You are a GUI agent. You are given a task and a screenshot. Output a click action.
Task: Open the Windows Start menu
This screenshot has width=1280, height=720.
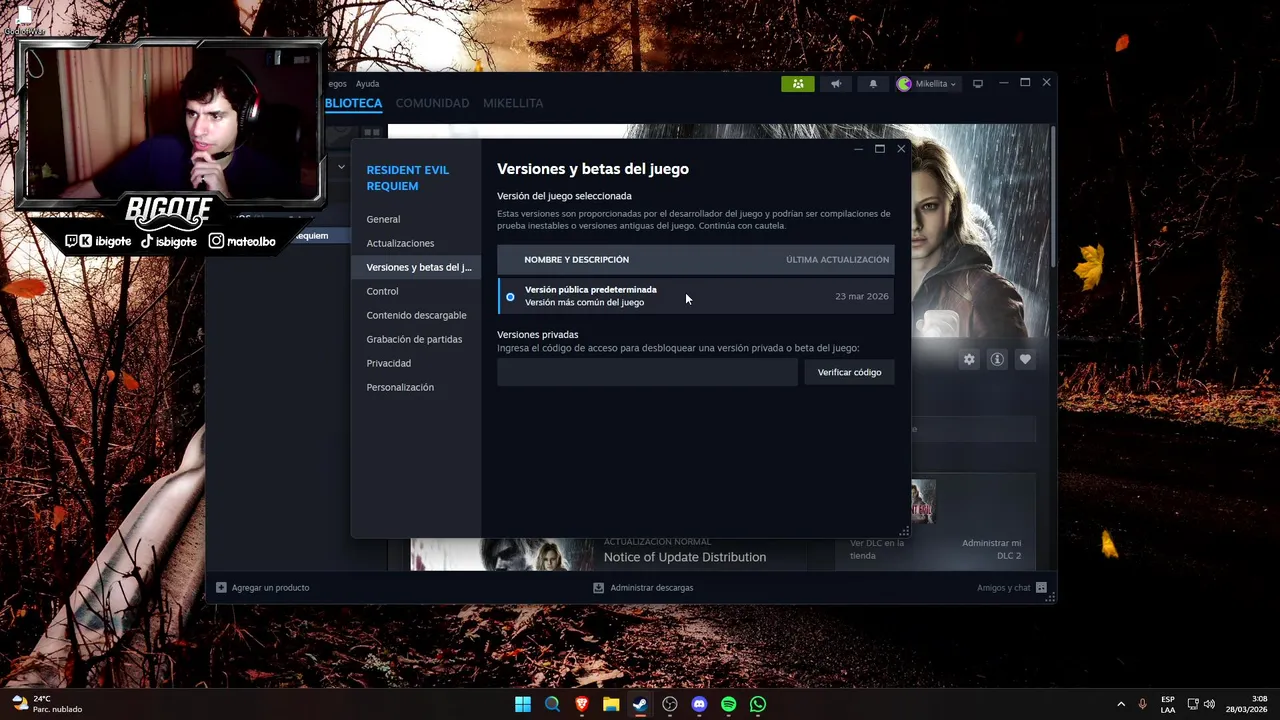(x=523, y=704)
